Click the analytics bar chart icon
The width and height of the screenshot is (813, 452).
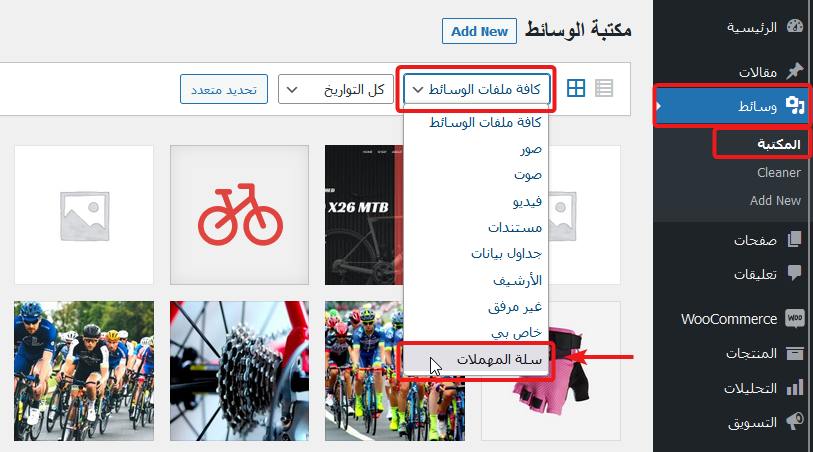coord(794,387)
